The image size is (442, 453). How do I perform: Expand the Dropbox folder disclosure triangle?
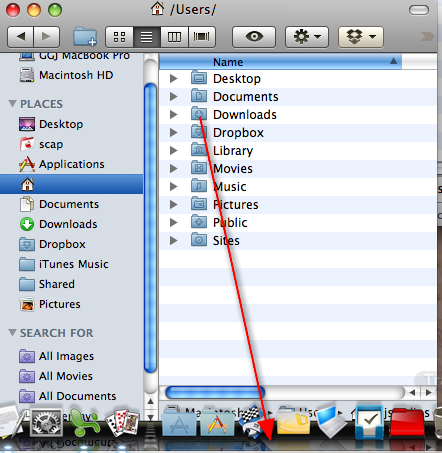coord(173,133)
